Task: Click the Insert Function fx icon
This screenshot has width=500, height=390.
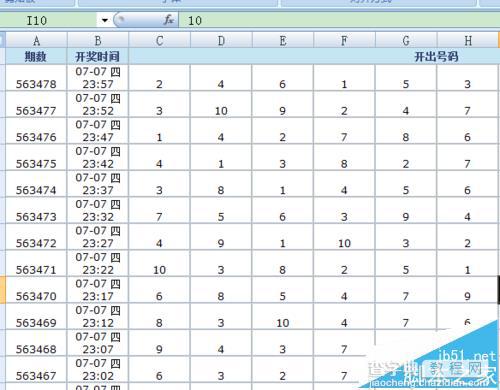Action: pyautogui.click(x=169, y=20)
